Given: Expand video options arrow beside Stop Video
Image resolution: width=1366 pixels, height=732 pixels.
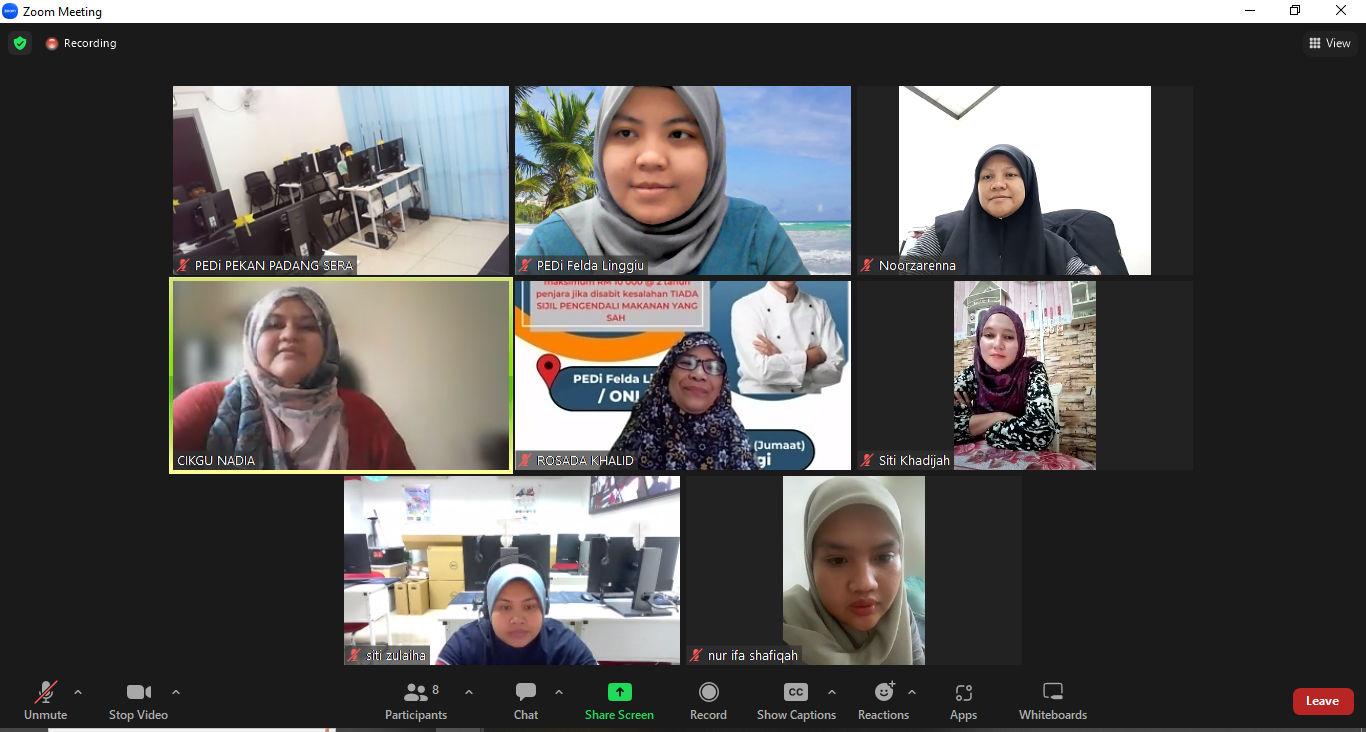Looking at the screenshot, I should click(176, 692).
